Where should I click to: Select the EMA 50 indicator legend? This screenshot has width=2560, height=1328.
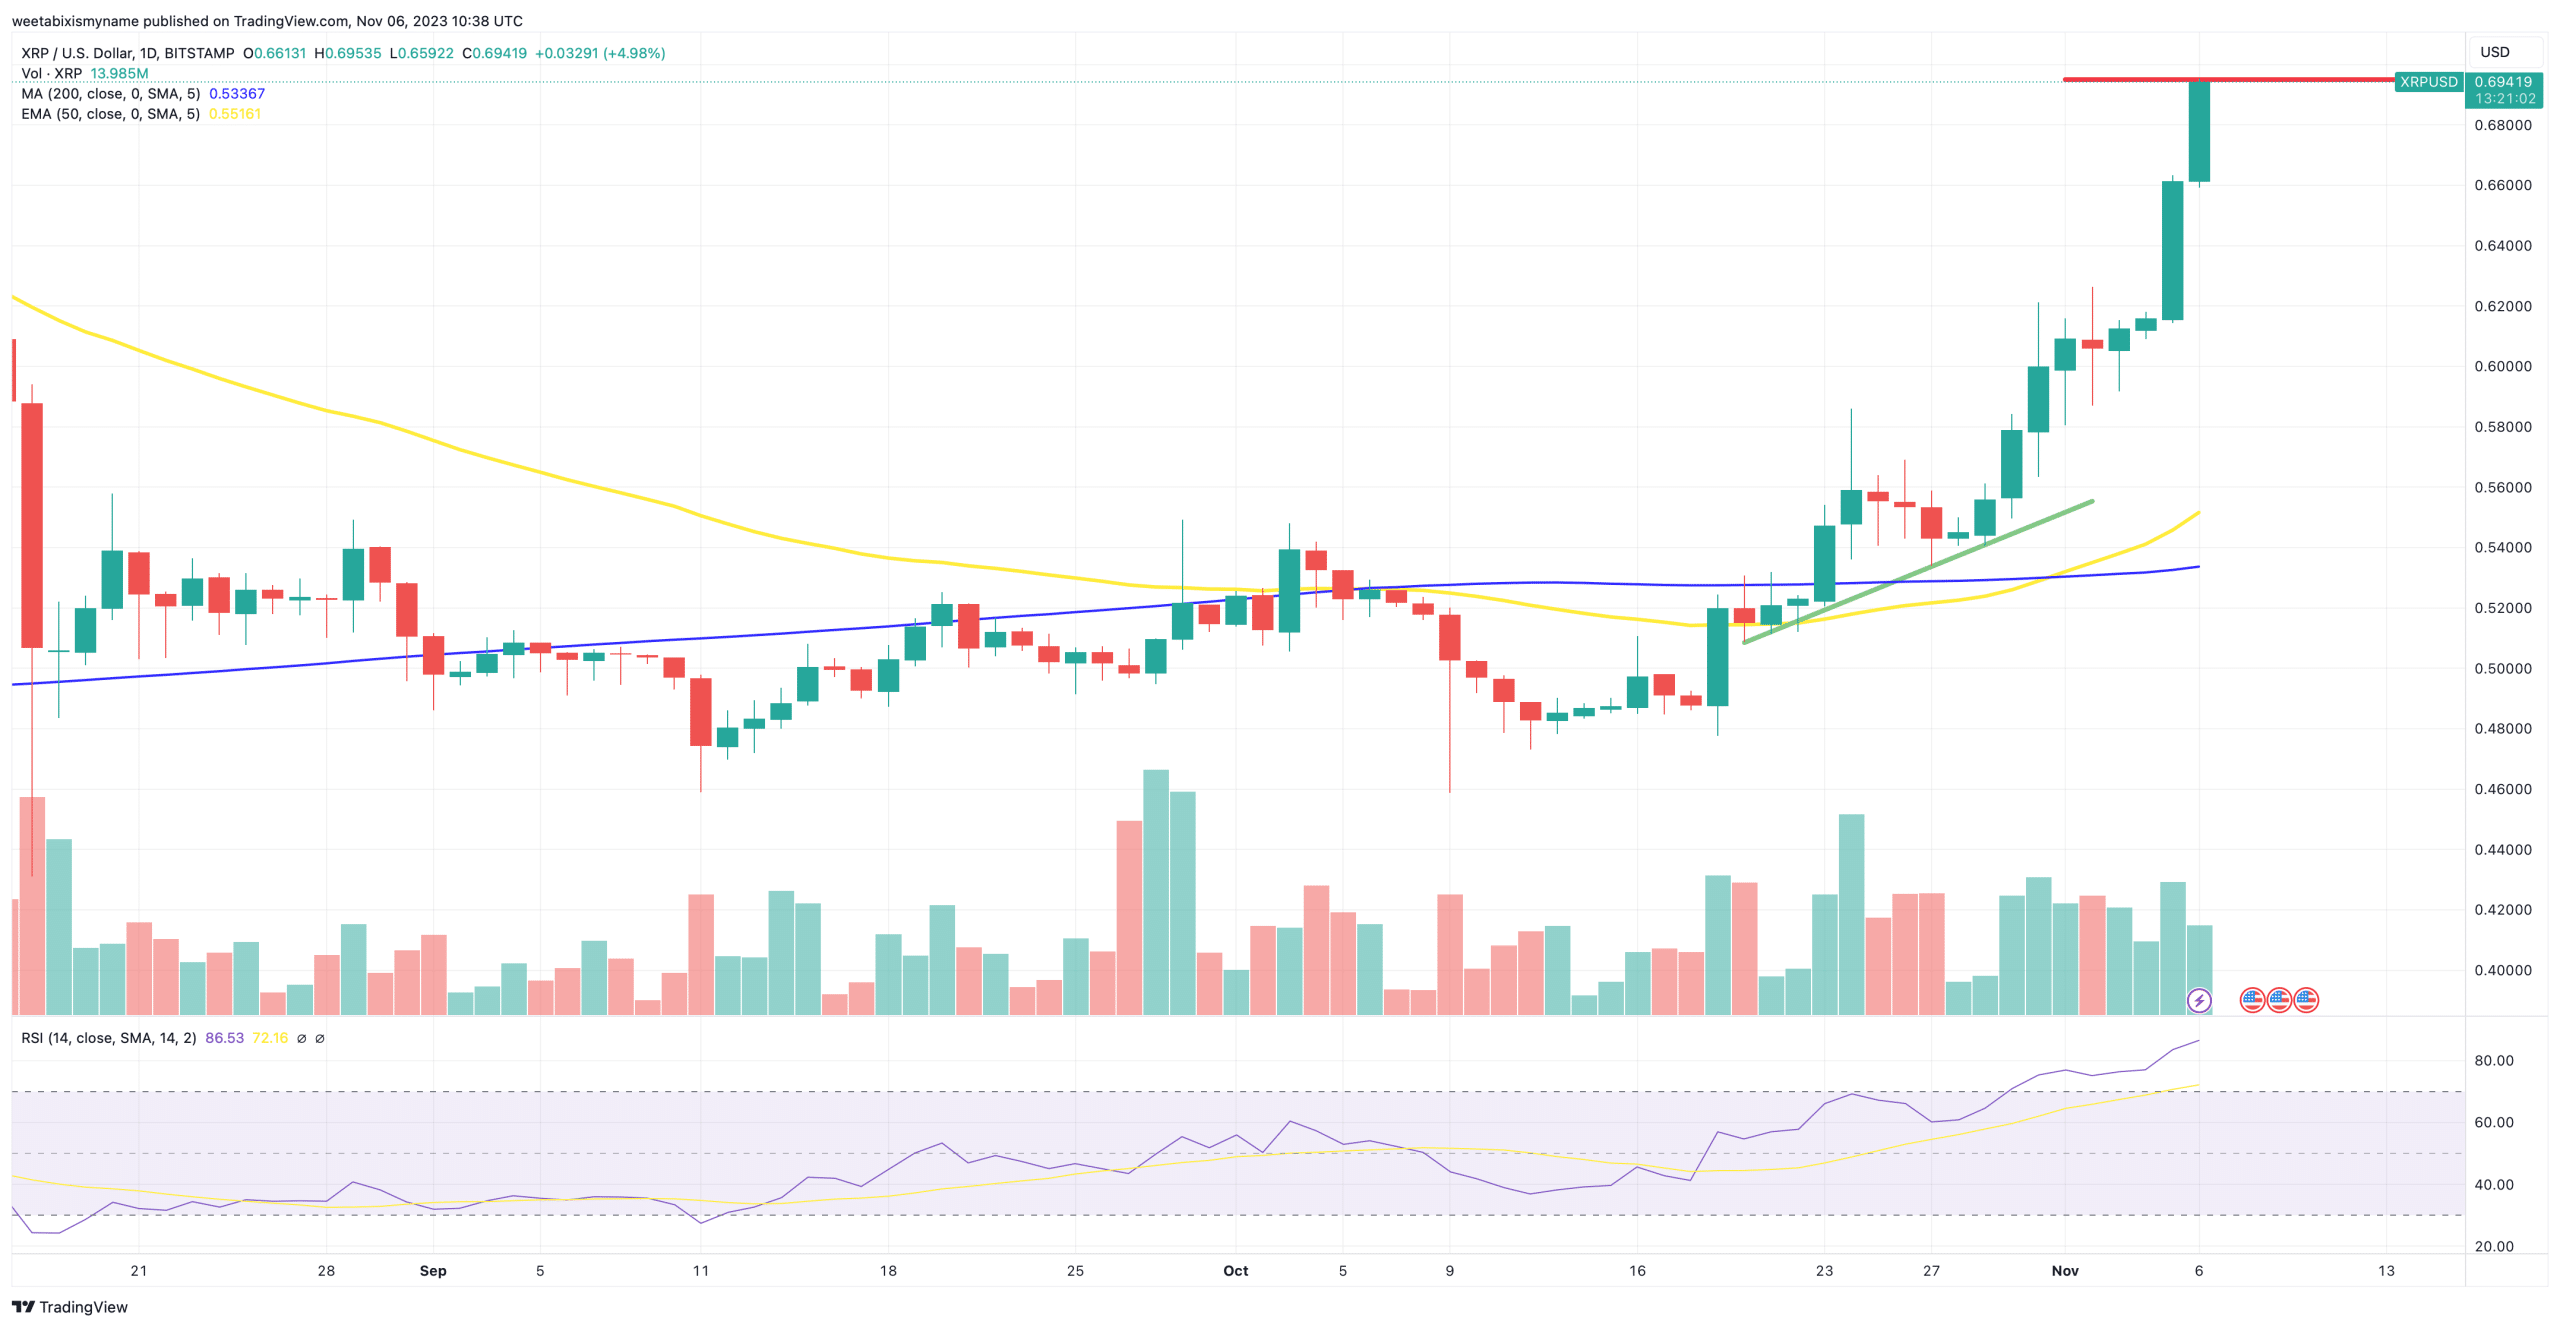(x=111, y=113)
